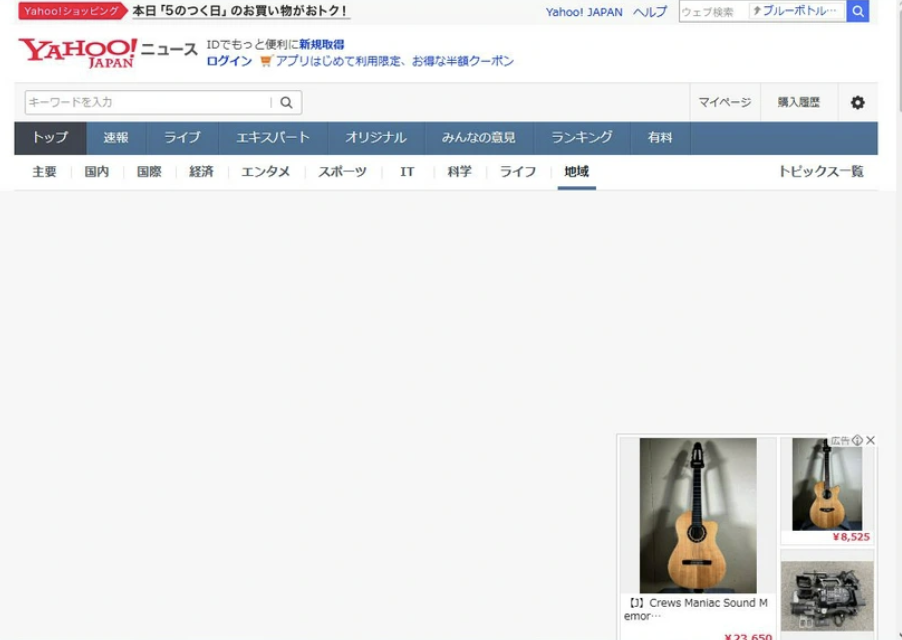Switch to the 科学 category
Image resolution: width=902 pixels, height=640 pixels.
coord(460,171)
